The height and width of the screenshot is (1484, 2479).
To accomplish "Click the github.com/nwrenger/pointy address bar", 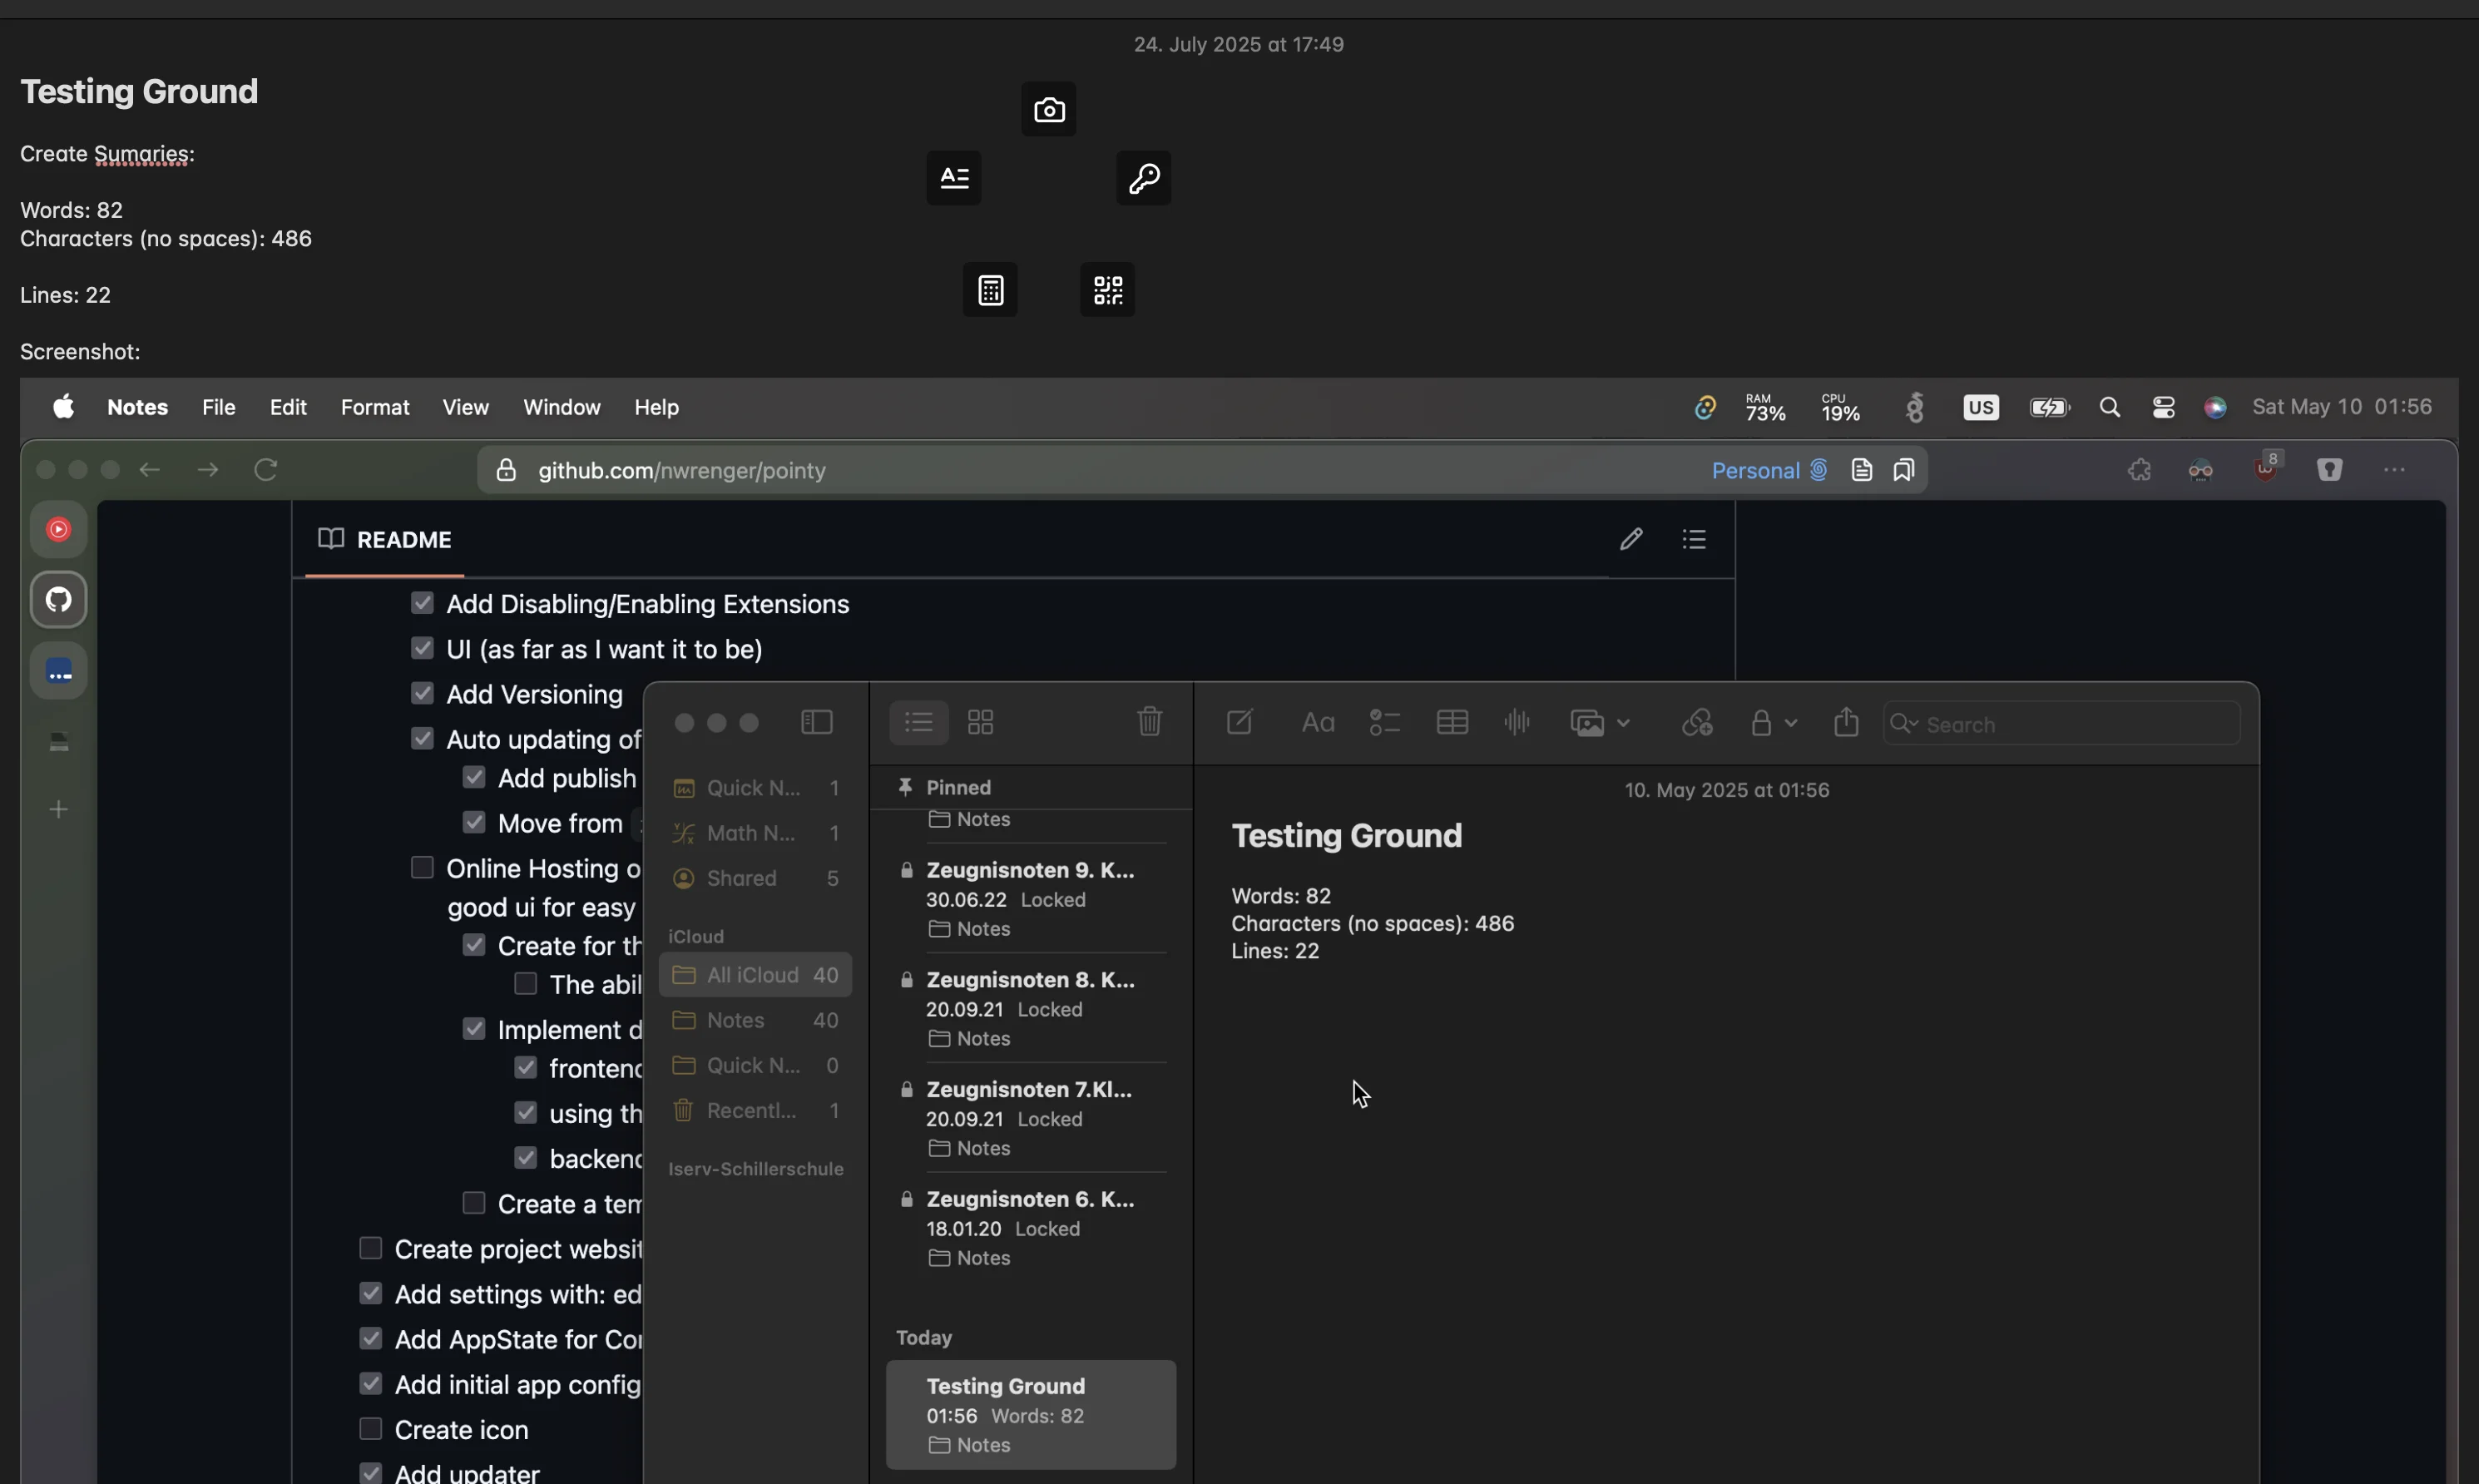I will 1202,470.
